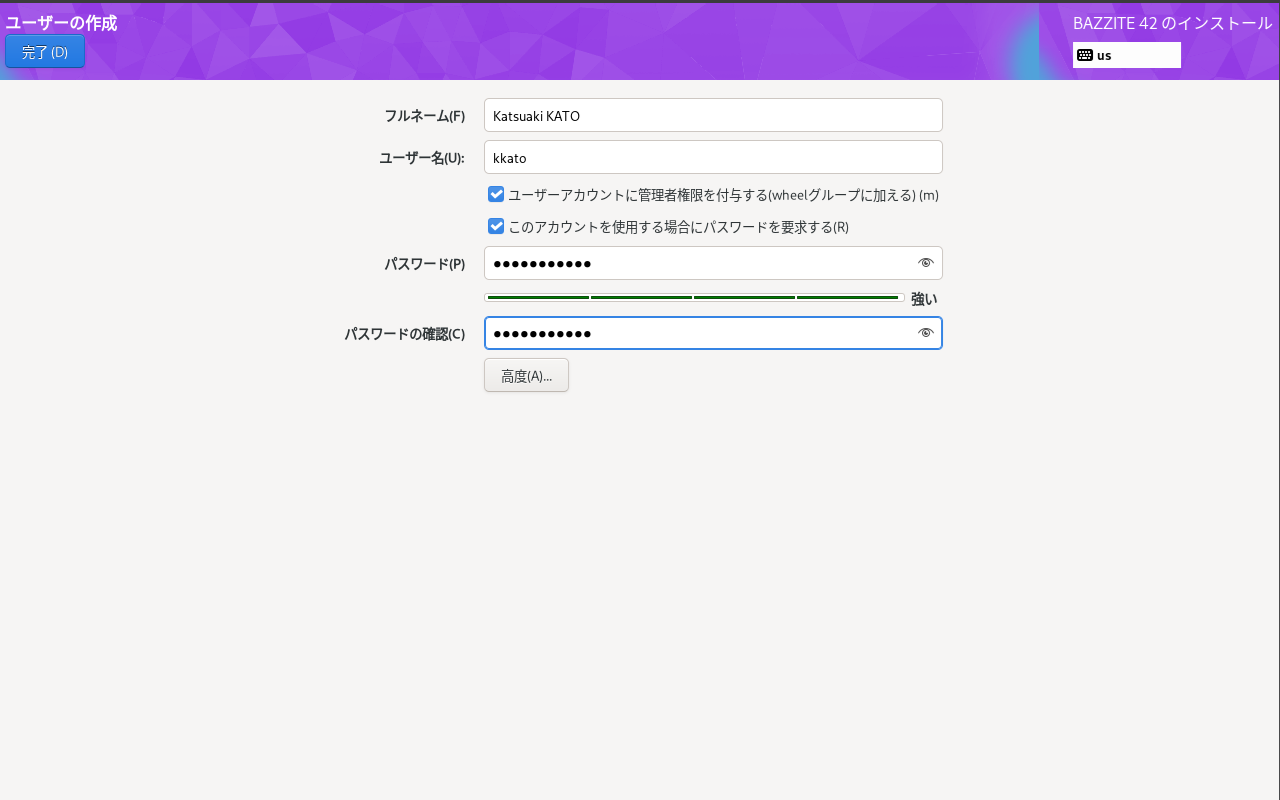Open the 高度(A) advanced settings dialog
The height and width of the screenshot is (800, 1280).
pos(526,375)
